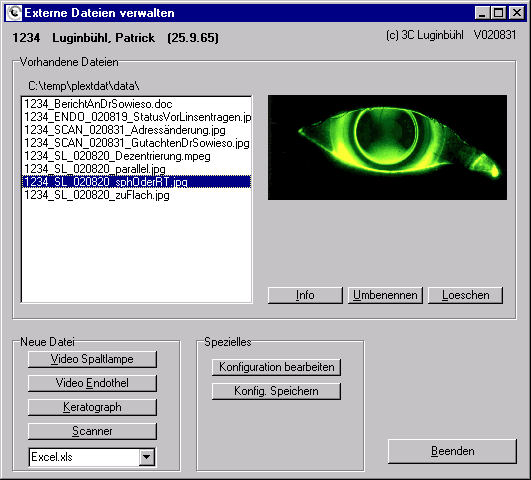Click the Scanner button
531x480 pixels.
click(x=92, y=431)
